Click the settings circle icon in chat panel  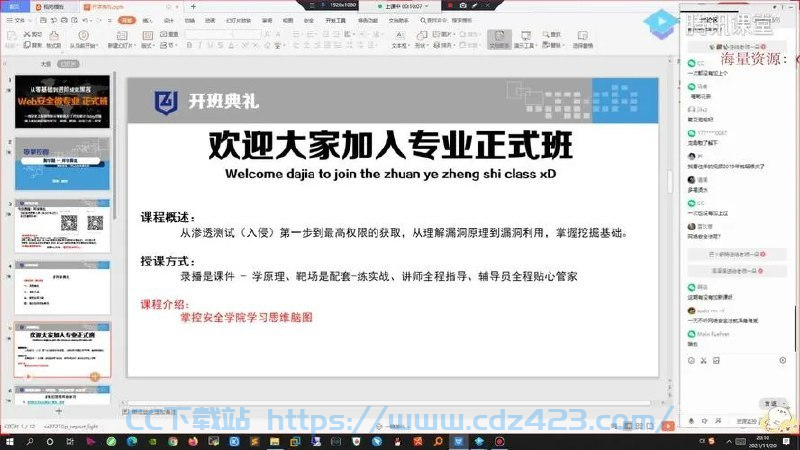pyautogui.click(x=783, y=361)
